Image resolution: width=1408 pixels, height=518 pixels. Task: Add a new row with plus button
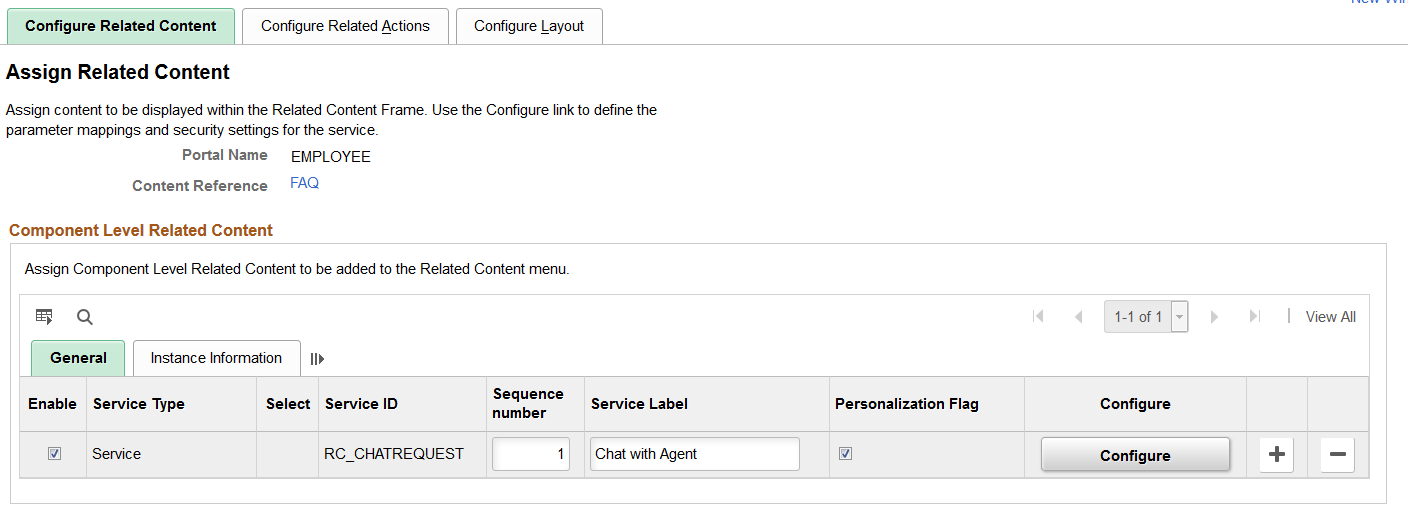pos(1276,454)
